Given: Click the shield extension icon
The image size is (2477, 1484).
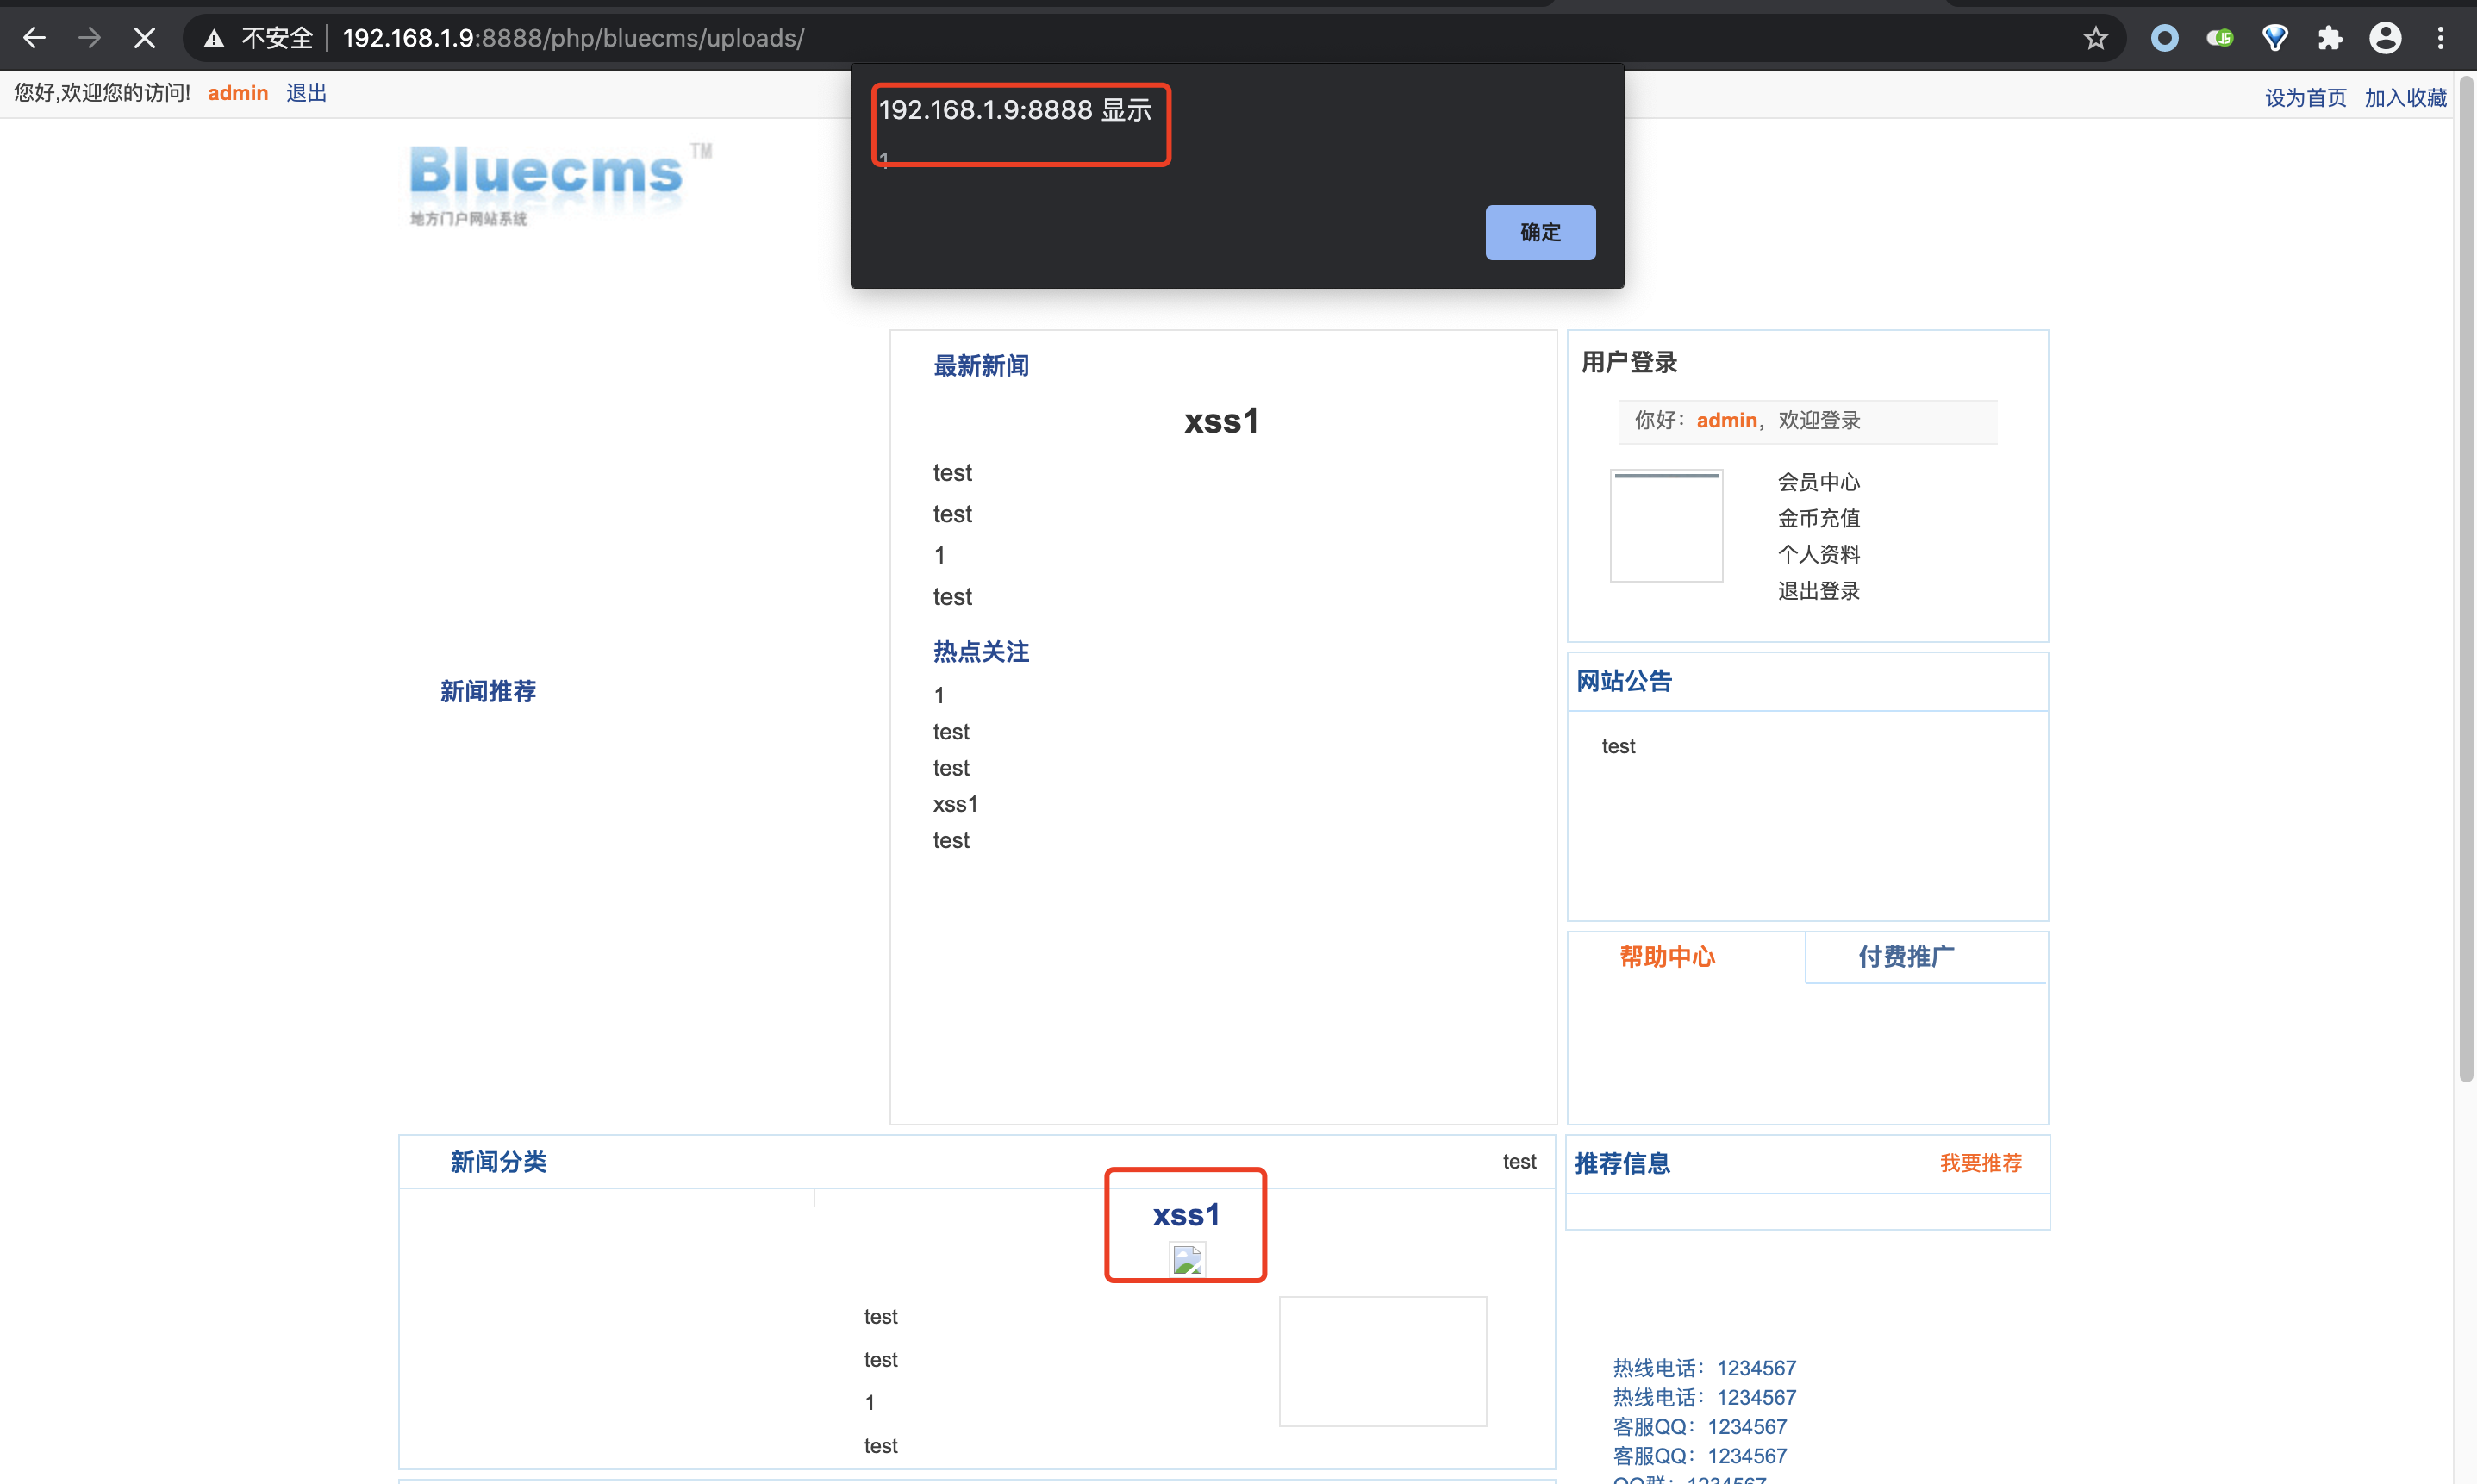Looking at the screenshot, I should point(2274,38).
